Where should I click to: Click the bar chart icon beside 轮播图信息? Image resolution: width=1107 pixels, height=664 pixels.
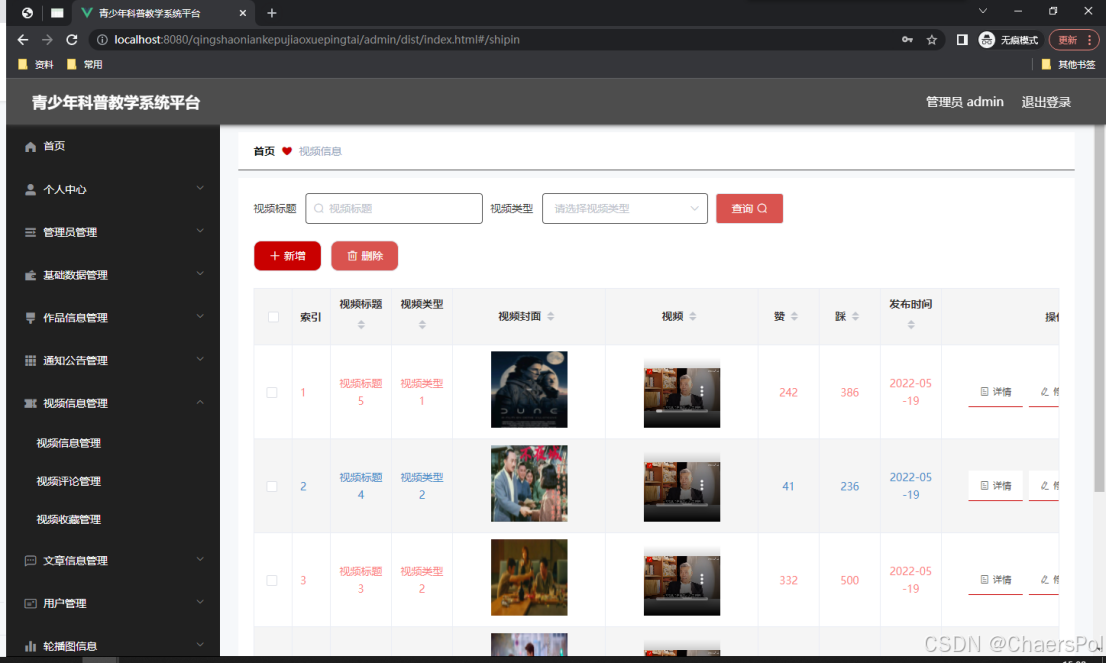pos(30,646)
